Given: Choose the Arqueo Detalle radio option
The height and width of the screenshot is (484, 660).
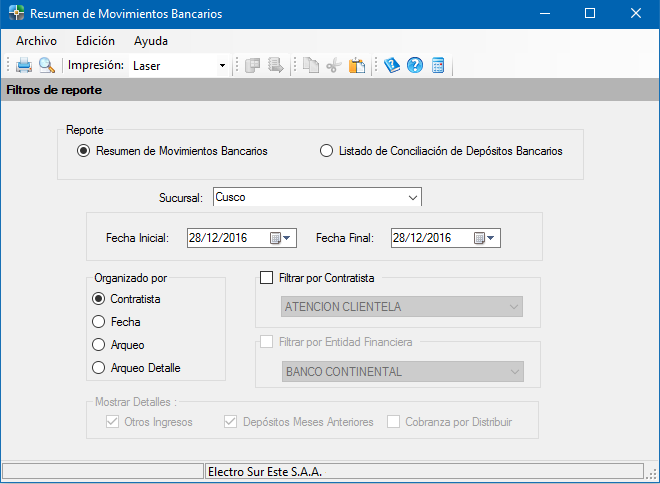Looking at the screenshot, I should 98,368.
